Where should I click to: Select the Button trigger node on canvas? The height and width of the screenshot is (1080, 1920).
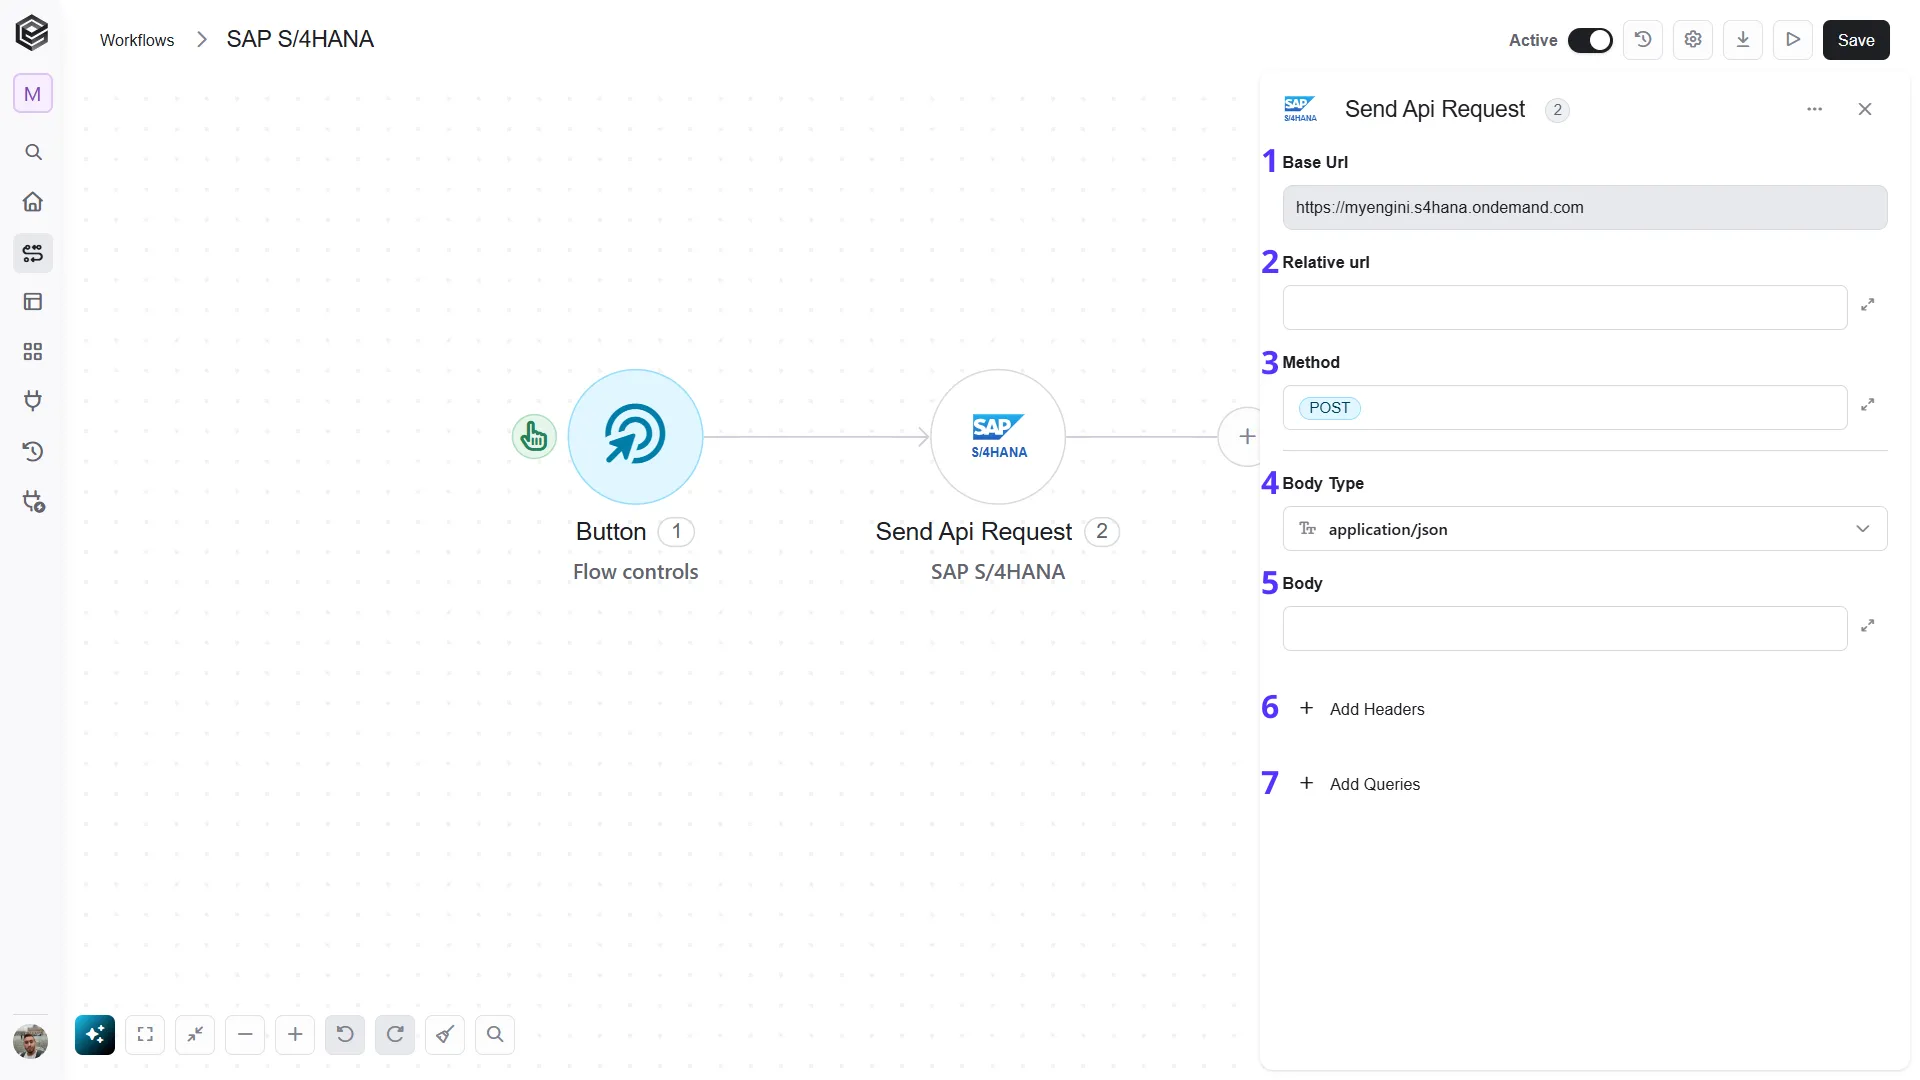pyautogui.click(x=635, y=437)
